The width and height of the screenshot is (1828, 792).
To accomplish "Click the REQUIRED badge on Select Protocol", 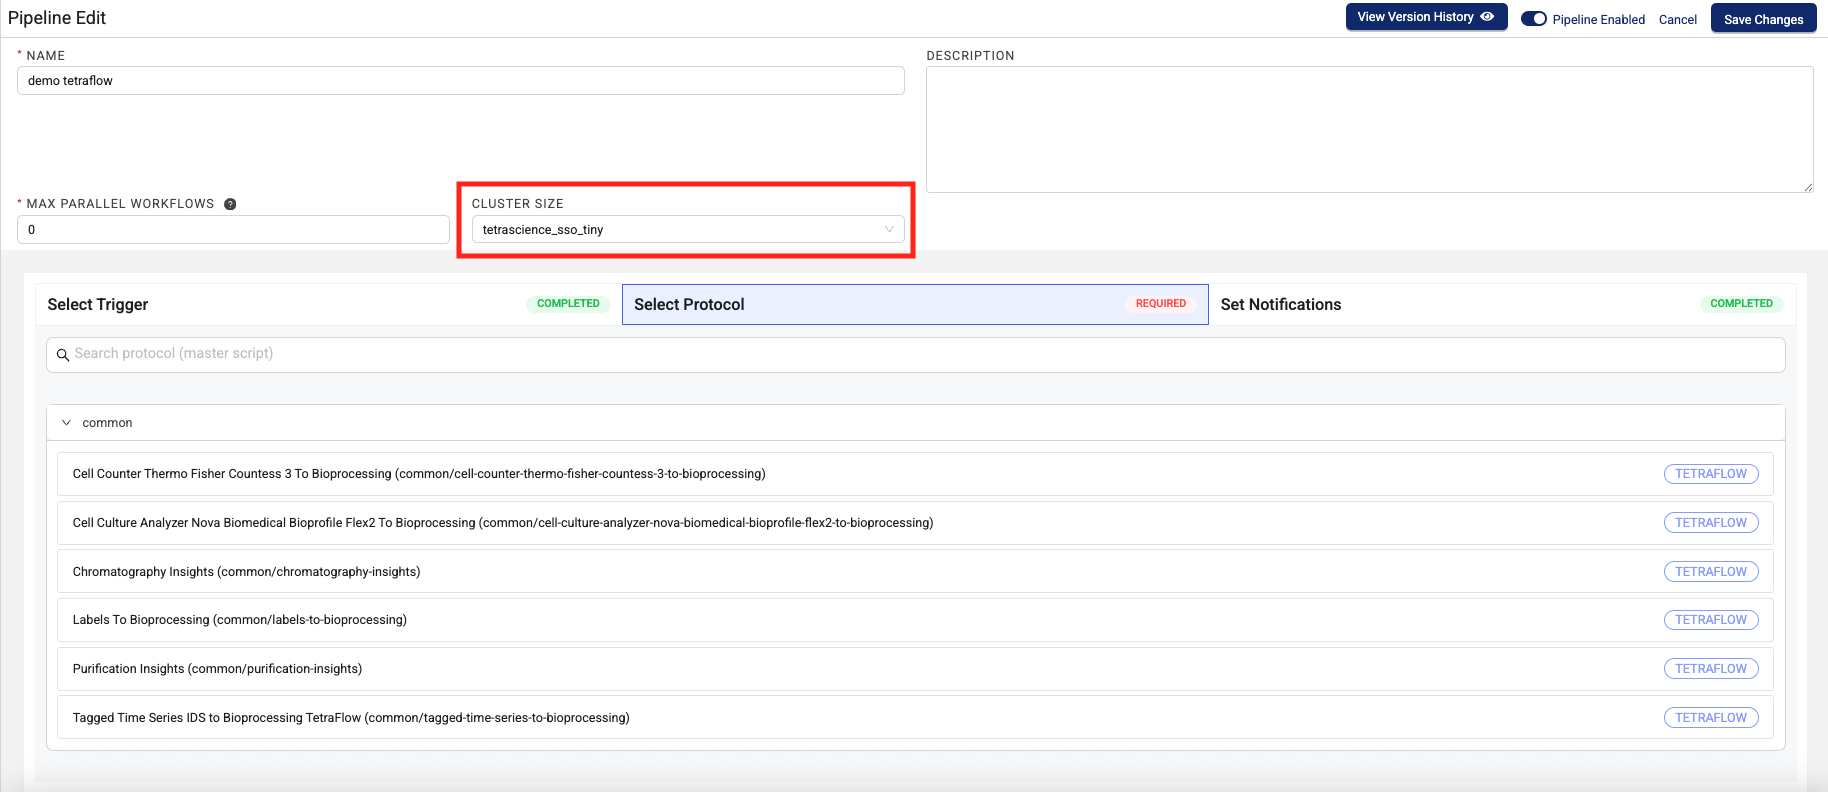I will click(x=1160, y=304).
